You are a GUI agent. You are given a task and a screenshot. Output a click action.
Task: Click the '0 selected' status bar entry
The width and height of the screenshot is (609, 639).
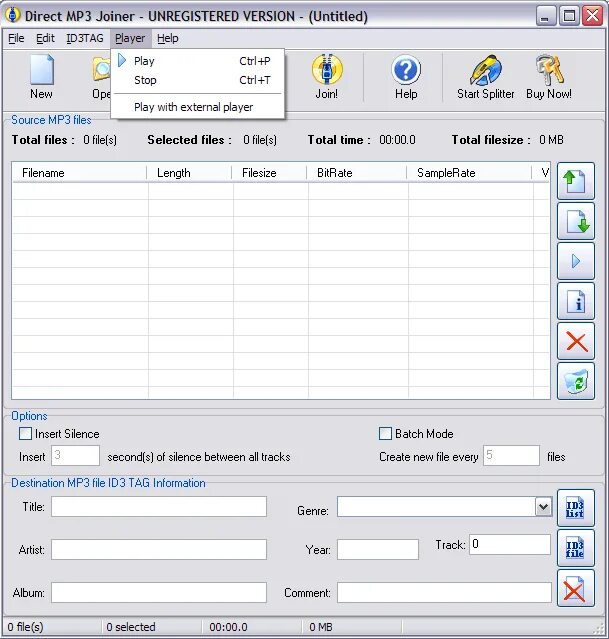pos(131,627)
